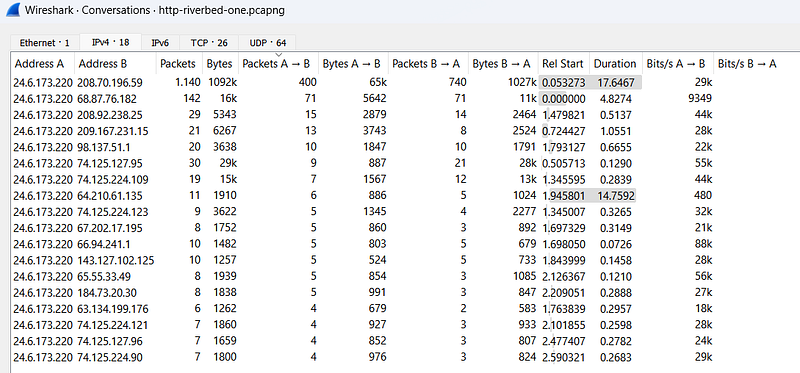Open the UDP · 64 tab

click(267, 42)
